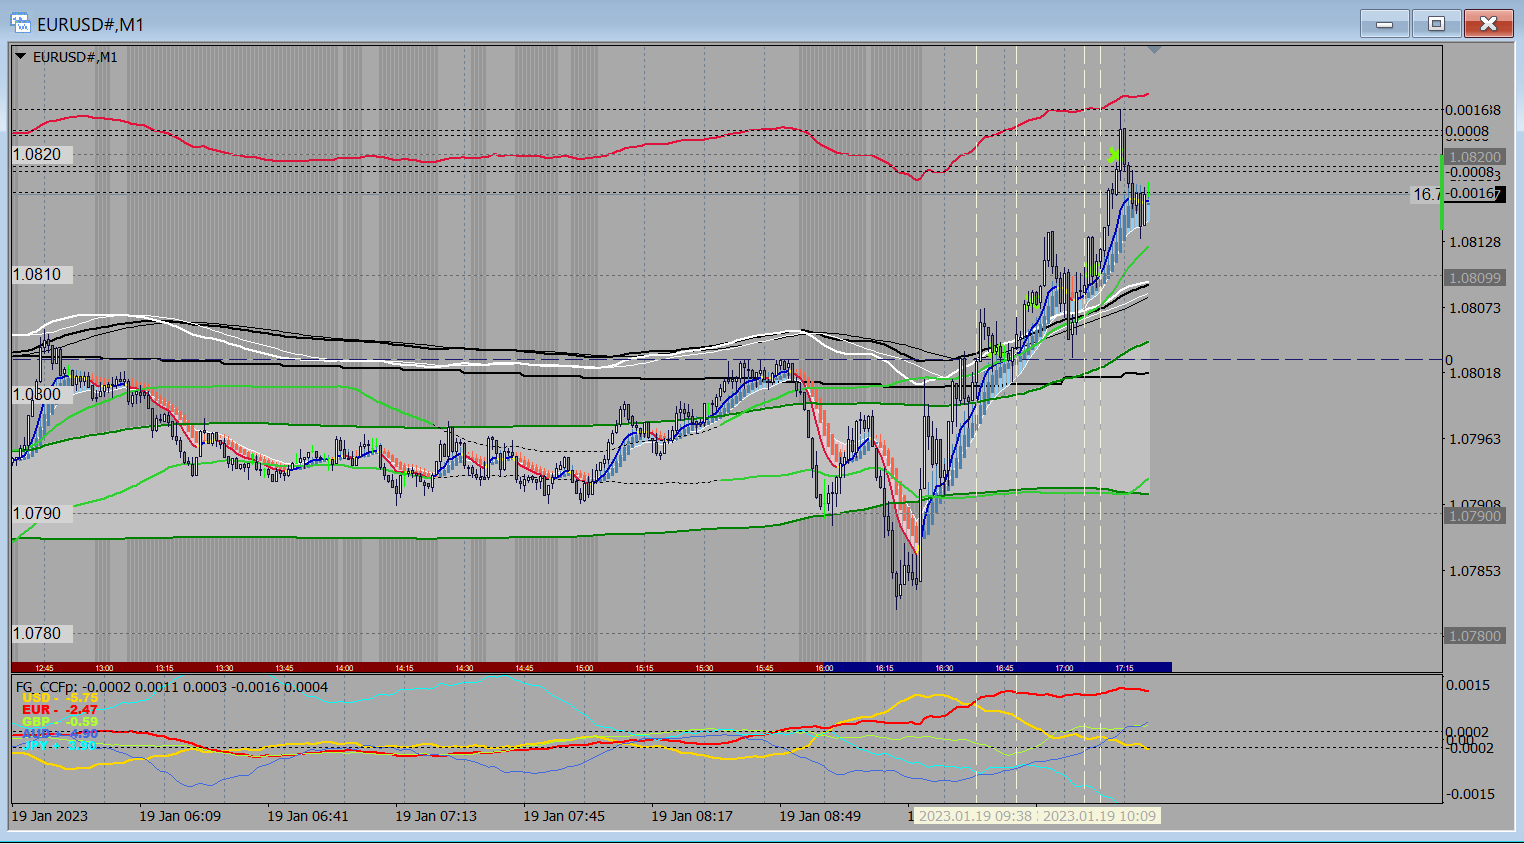Click the green X marker near the price peak
Screen dimensions: 1524x844
[1114, 155]
